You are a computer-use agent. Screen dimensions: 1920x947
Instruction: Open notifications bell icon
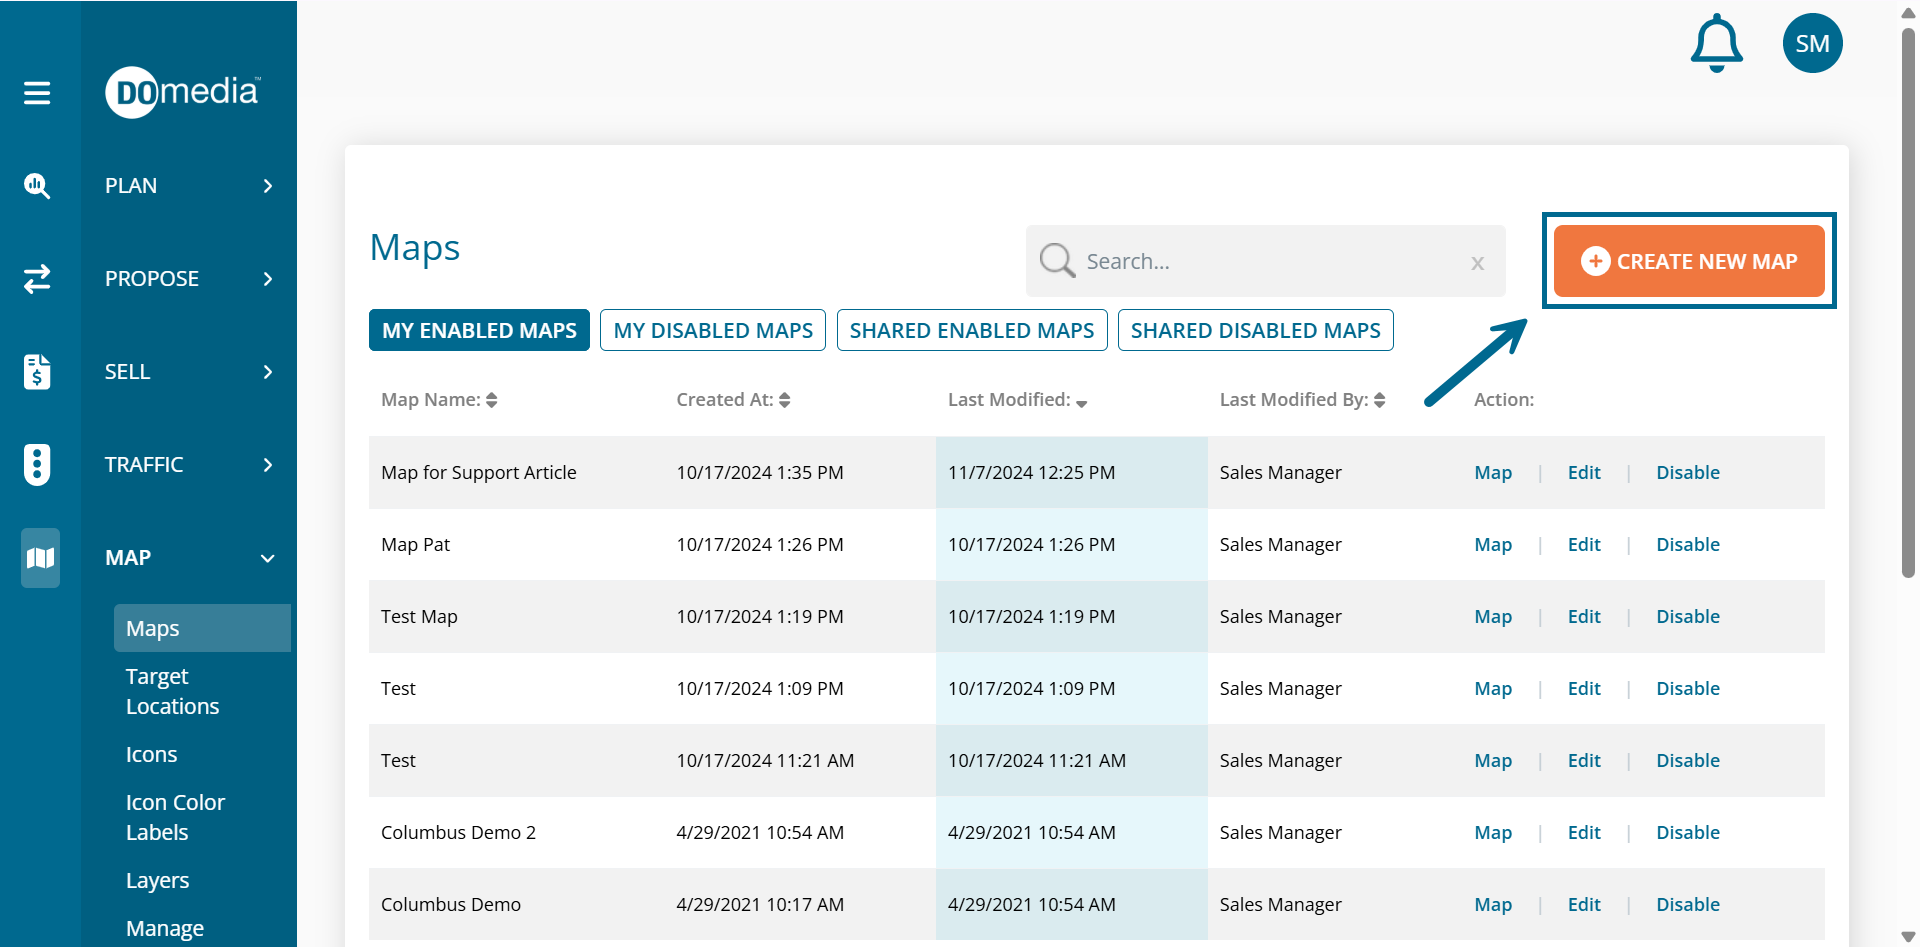(1716, 43)
